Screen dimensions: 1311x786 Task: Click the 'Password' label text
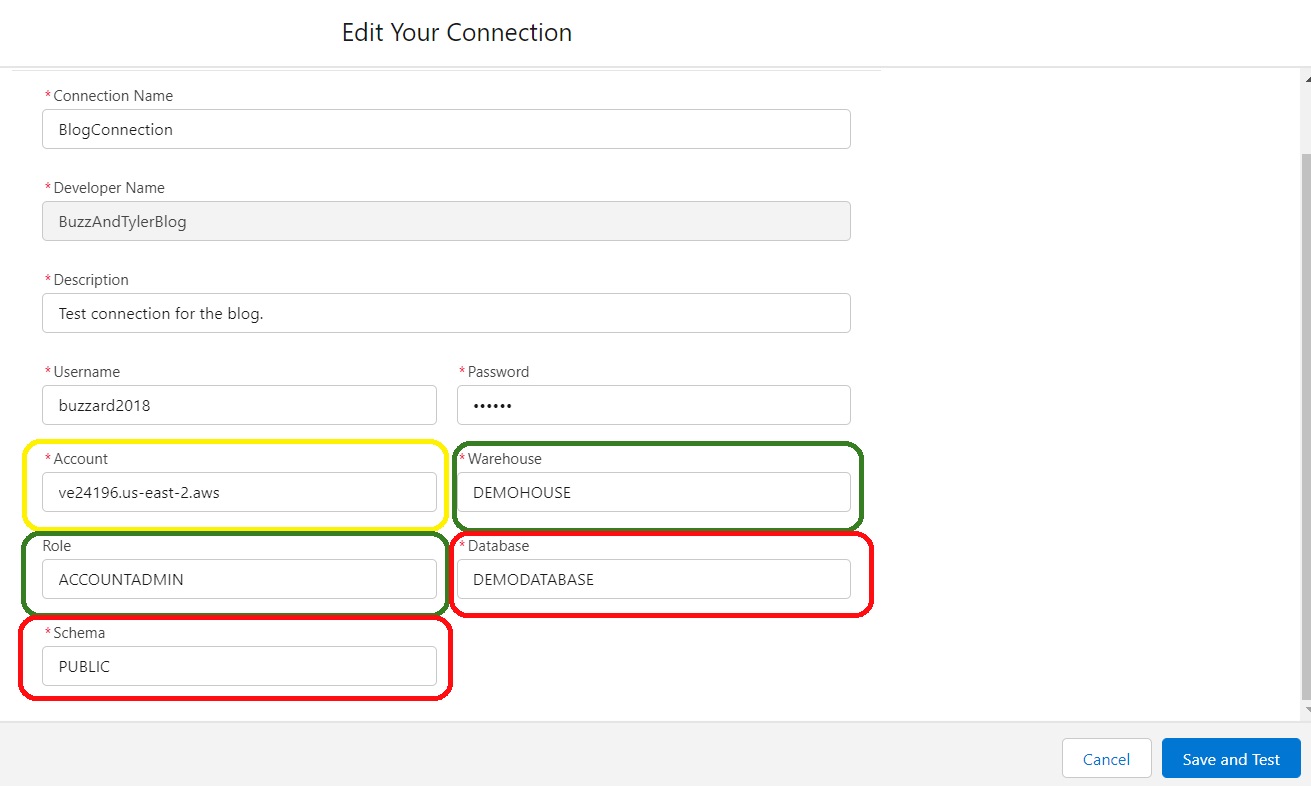pyautogui.click(x=498, y=372)
